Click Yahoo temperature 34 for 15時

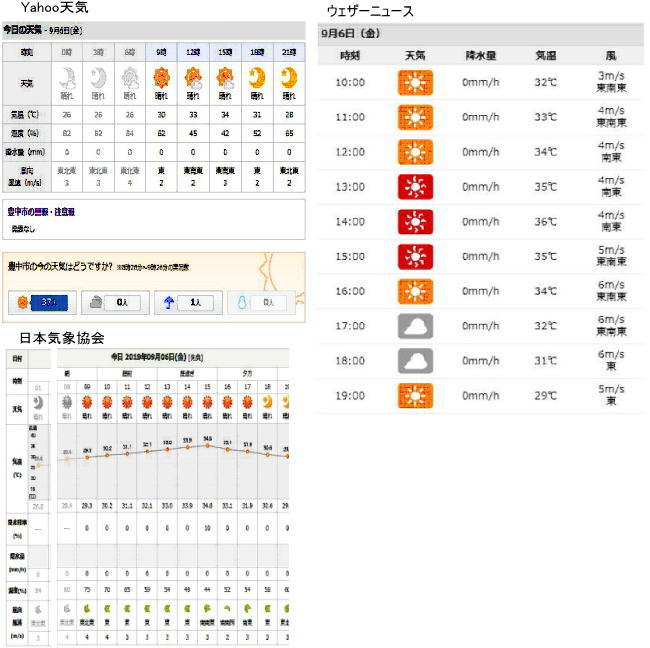point(225,115)
